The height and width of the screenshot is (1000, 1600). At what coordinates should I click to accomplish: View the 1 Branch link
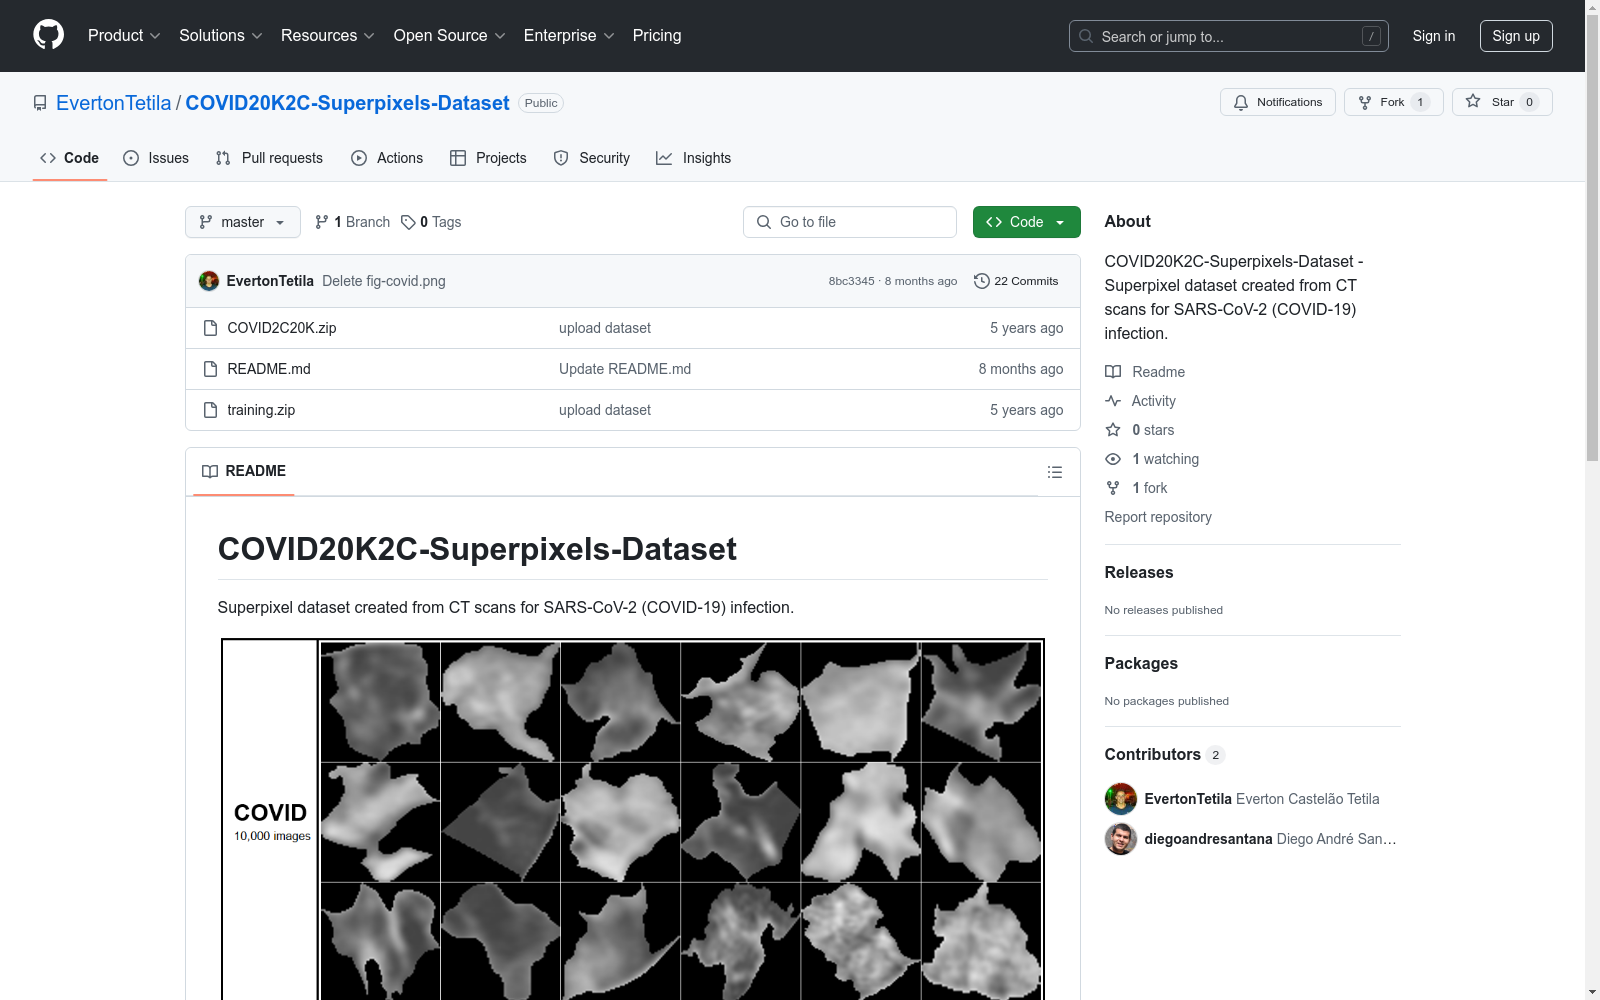352,222
